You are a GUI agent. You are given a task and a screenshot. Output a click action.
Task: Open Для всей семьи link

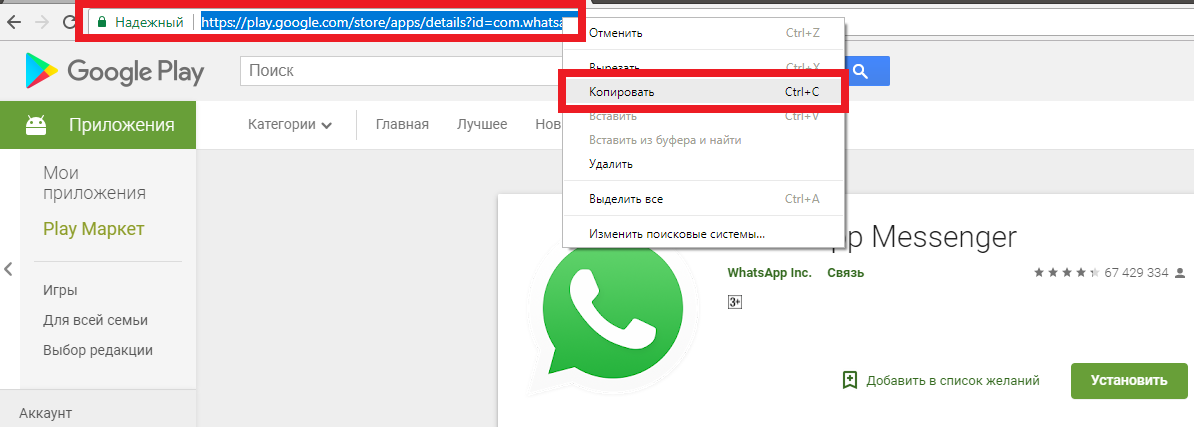[95, 320]
